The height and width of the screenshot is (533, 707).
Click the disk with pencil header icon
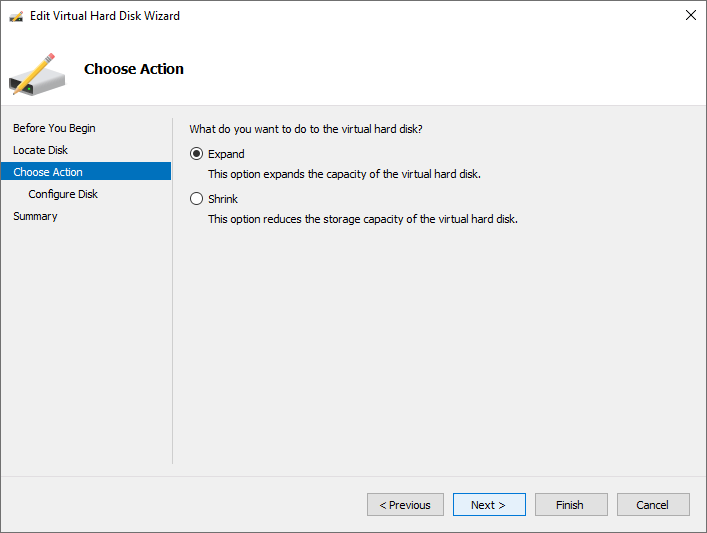36,72
